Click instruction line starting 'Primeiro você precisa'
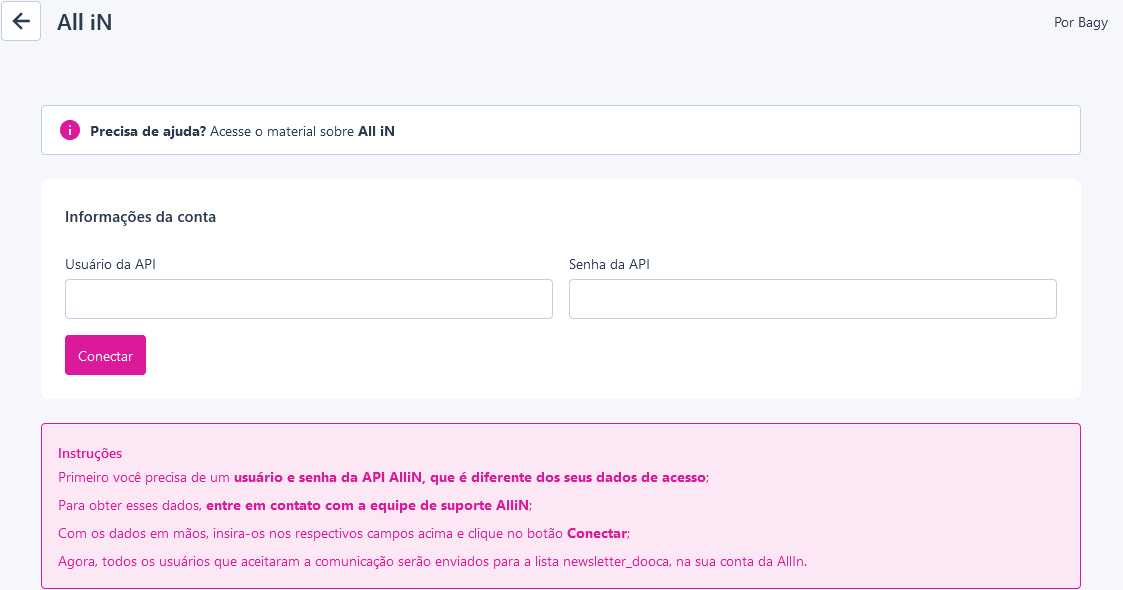Image resolution: width=1123 pixels, height=590 pixels. click(x=383, y=478)
